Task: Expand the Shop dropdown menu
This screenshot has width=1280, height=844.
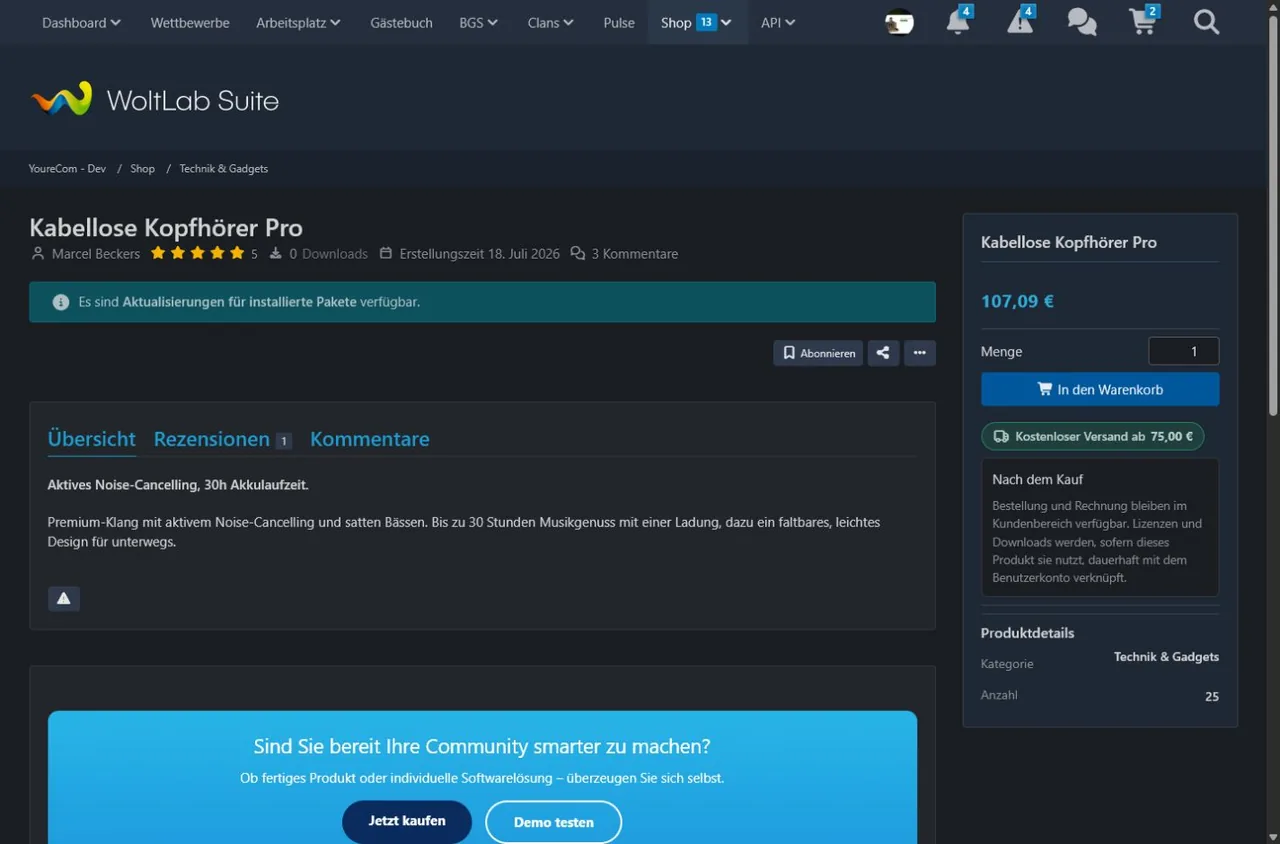Action: click(x=697, y=22)
